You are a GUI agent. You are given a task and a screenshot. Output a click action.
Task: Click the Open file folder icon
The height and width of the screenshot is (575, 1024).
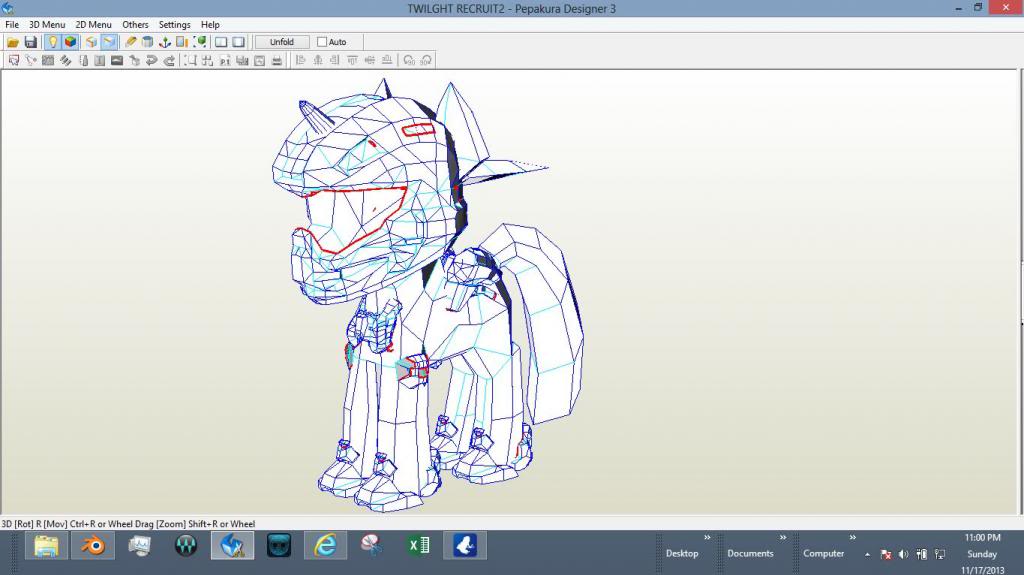(x=12, y=42)
